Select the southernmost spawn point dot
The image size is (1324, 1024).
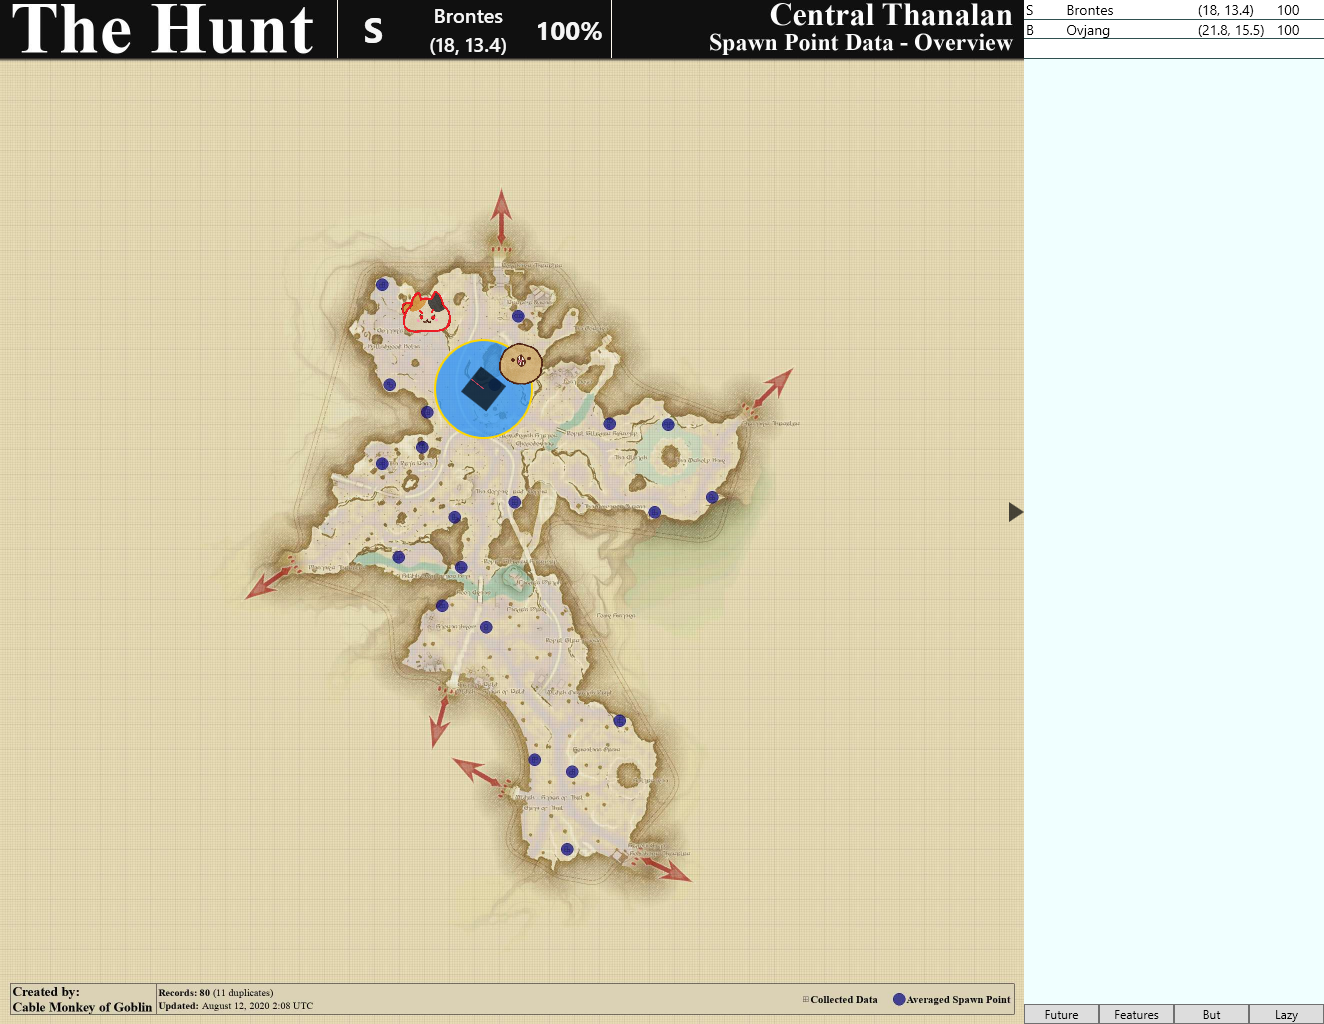[x=567, y=850]
